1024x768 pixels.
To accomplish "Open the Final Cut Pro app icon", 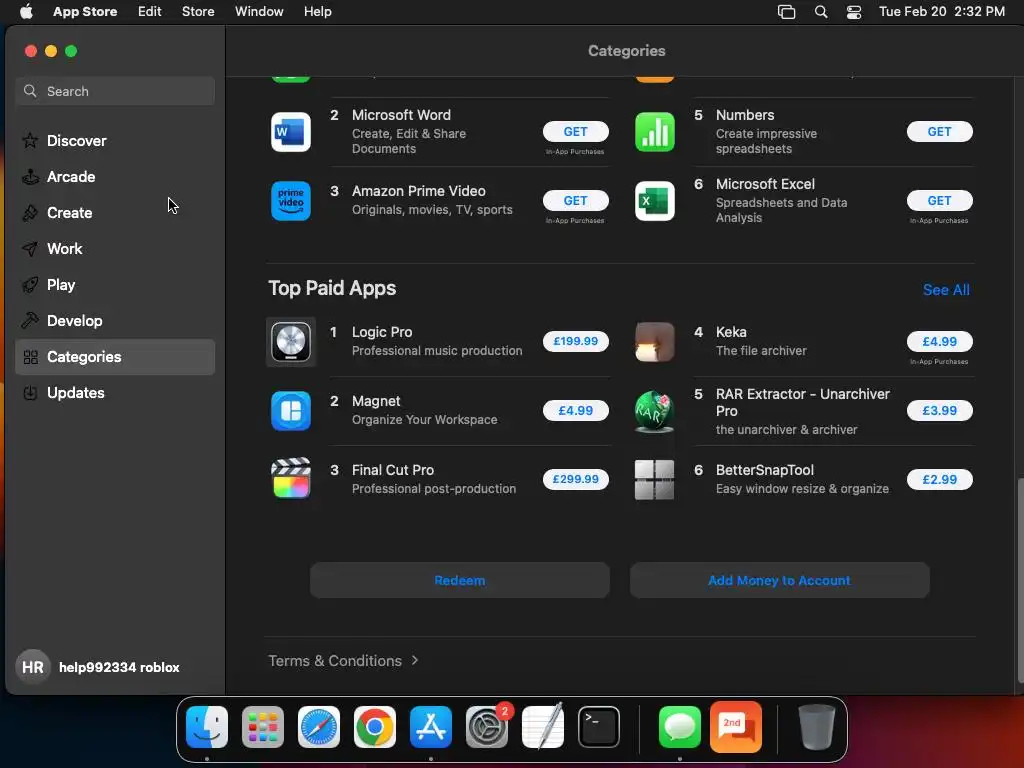I will pos(291,479).
